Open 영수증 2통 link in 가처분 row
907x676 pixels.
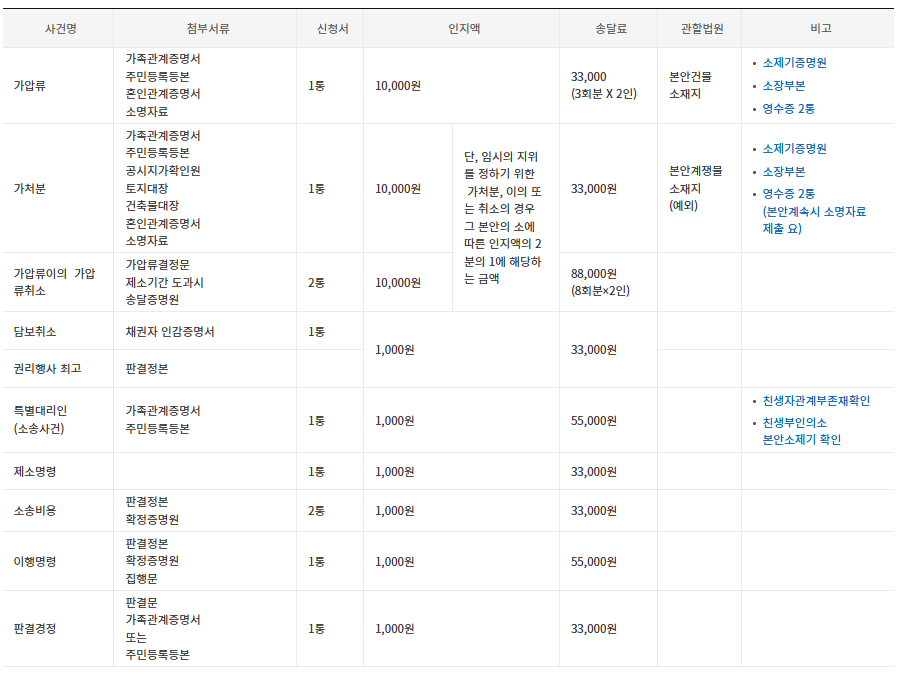(x=788, y=193)
